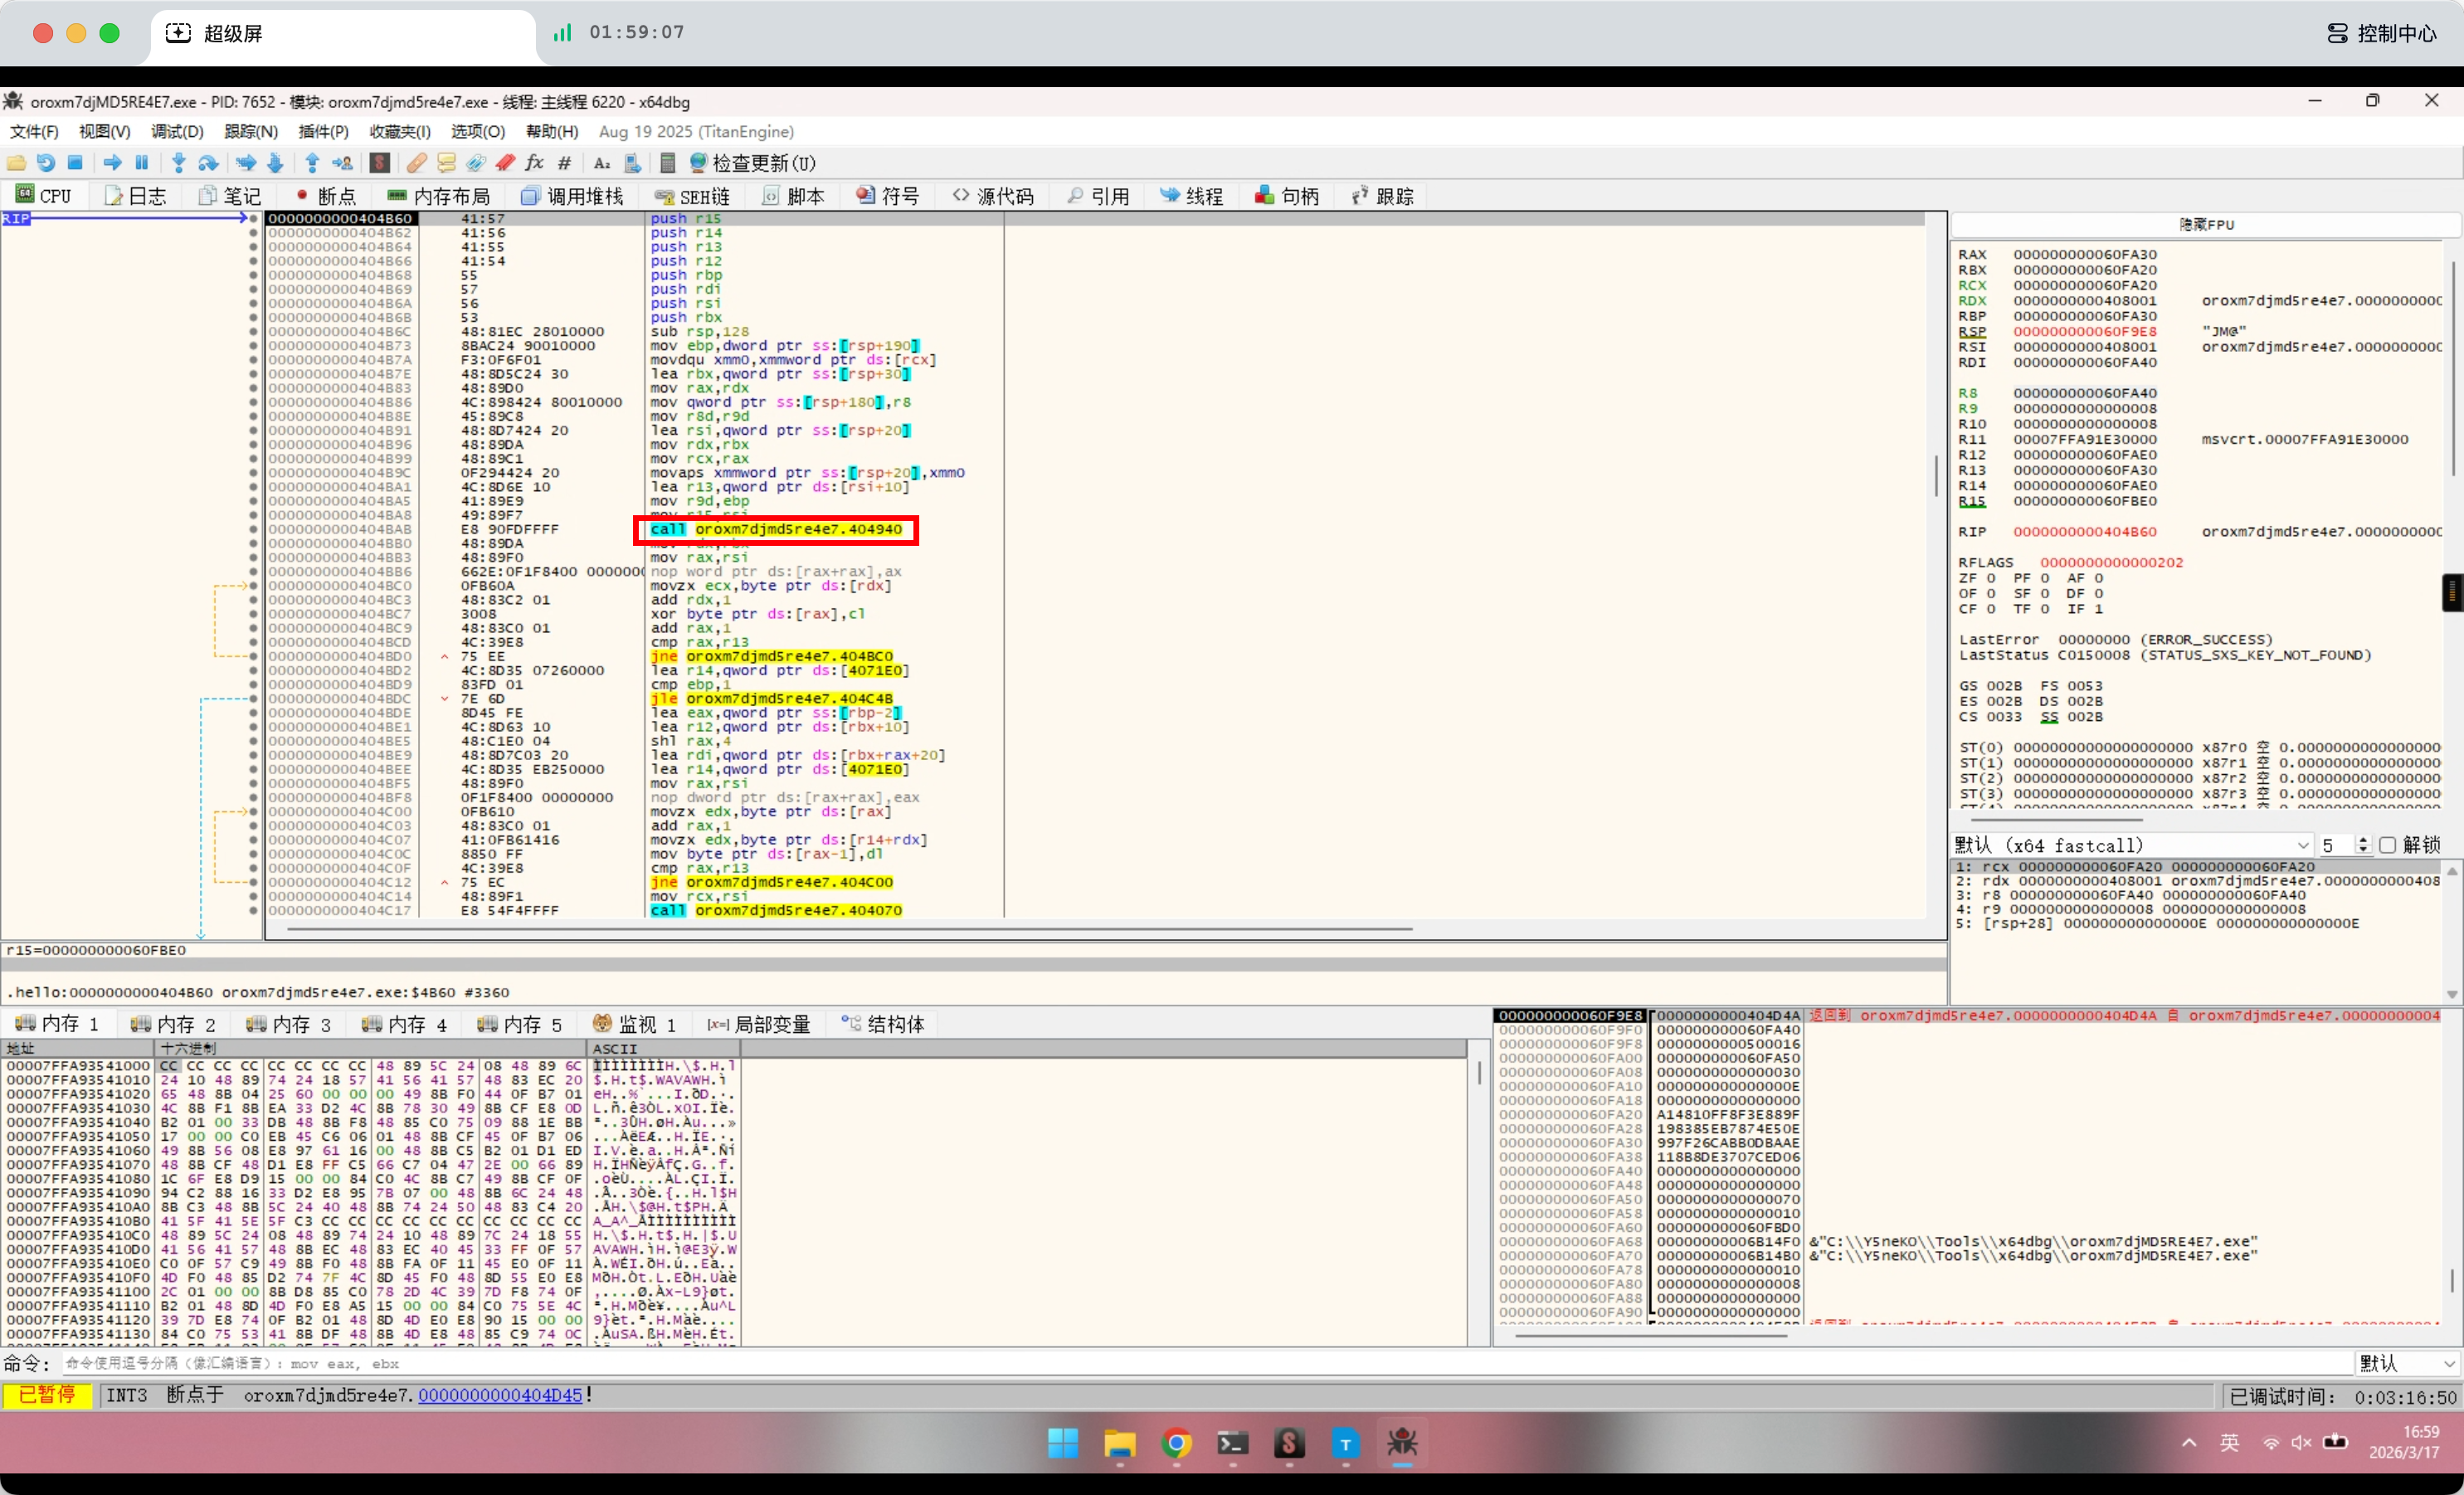Open the 调试(D) menu
The height and width of the screenshot is (1495, 2464).
pos(177,132)
